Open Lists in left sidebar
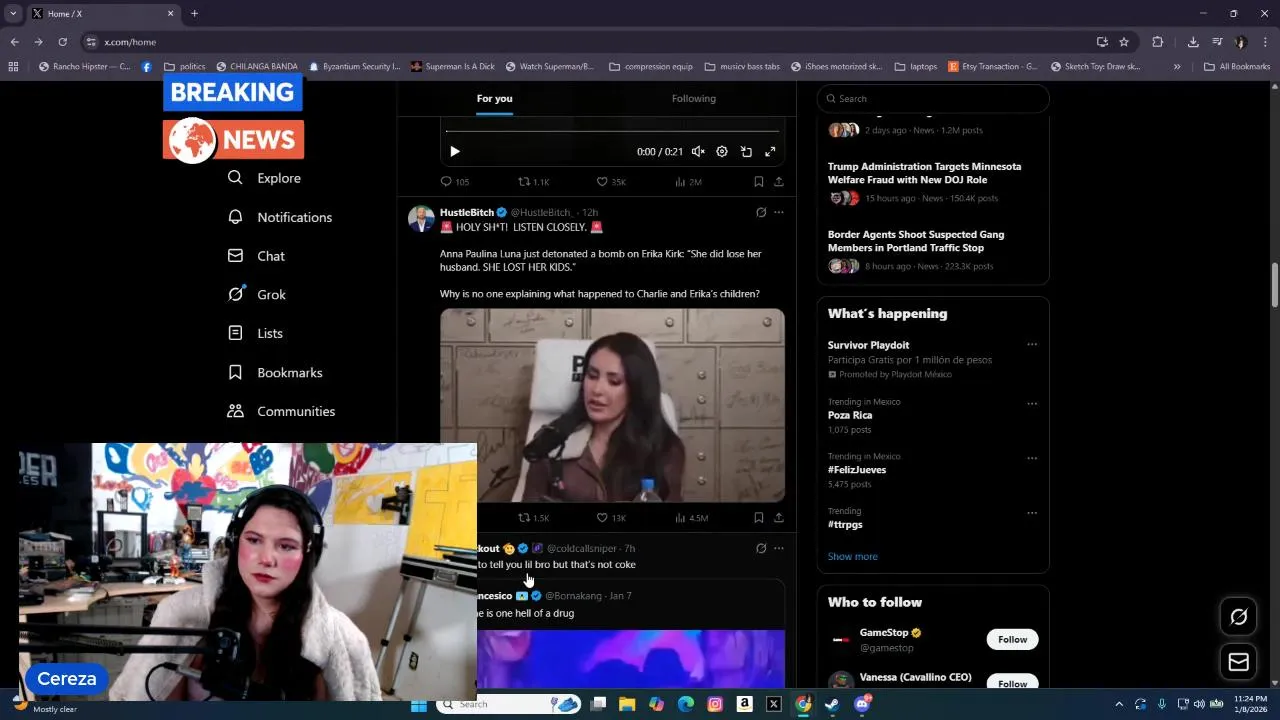Image resolution: width=1280 pixels, height=720 pixels. click(255, 333)
